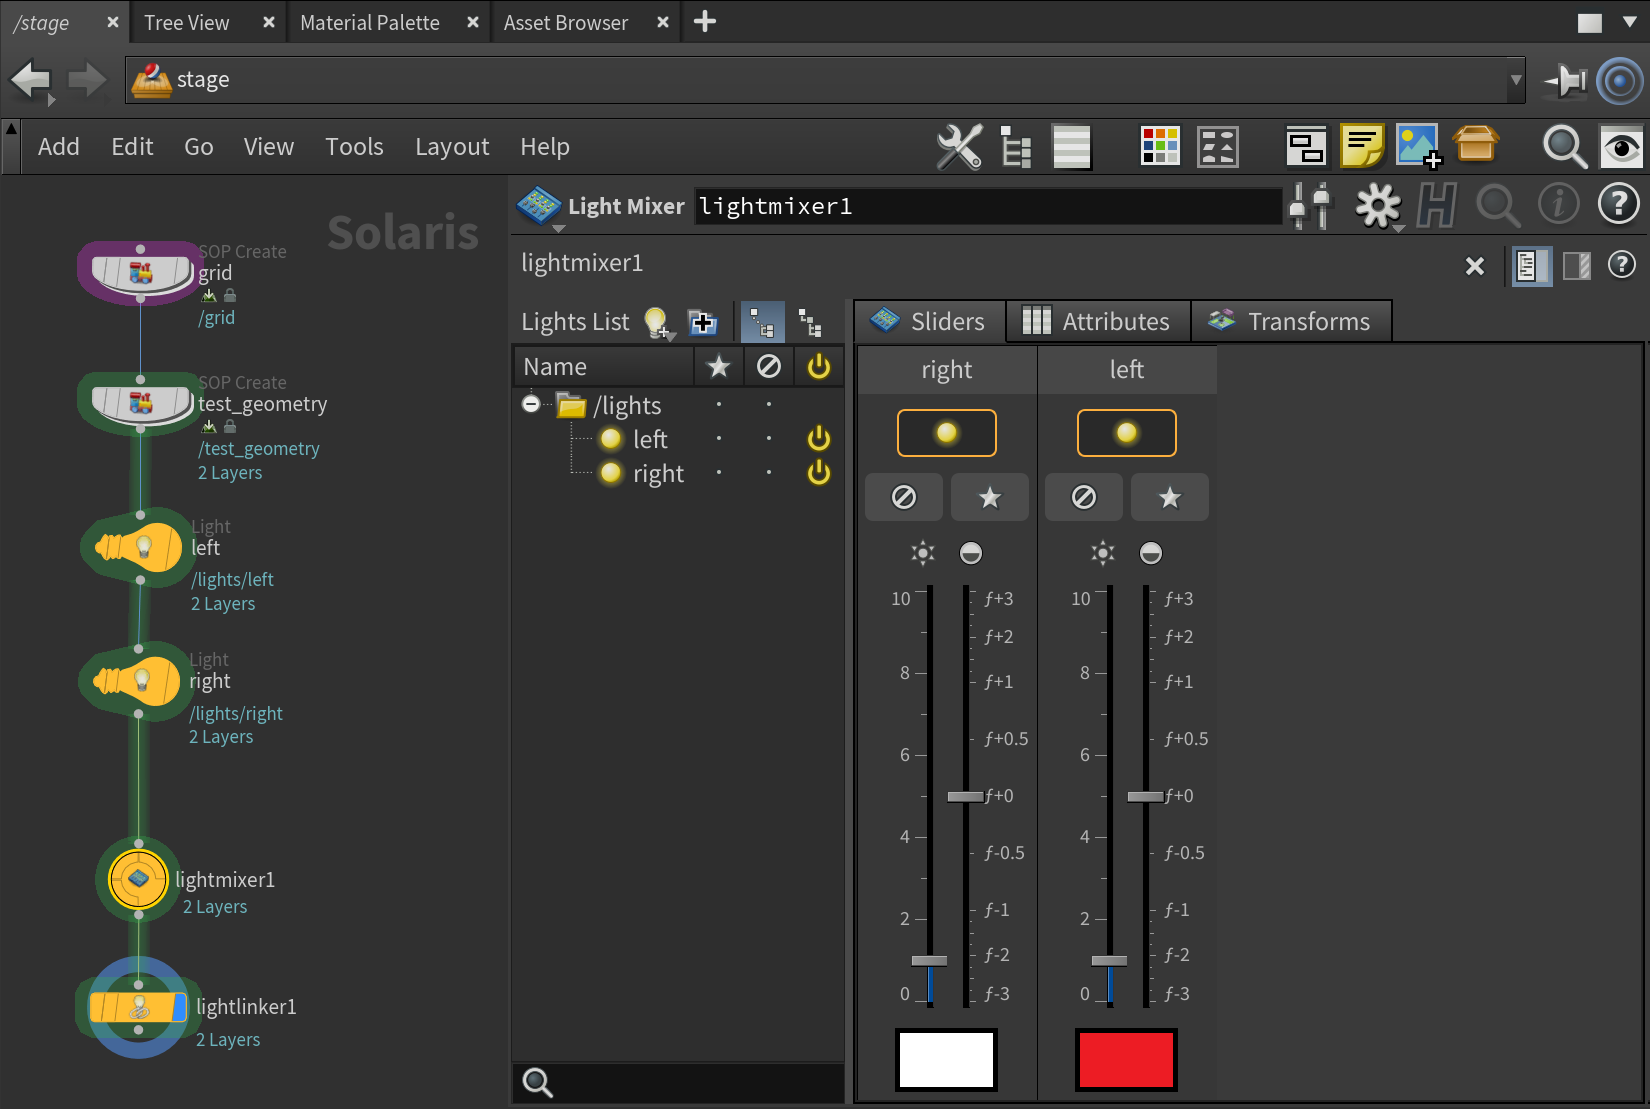Screen dimensions: 1650x1109
Task: Switch to the Tree View tab
Action: (187, 22)
